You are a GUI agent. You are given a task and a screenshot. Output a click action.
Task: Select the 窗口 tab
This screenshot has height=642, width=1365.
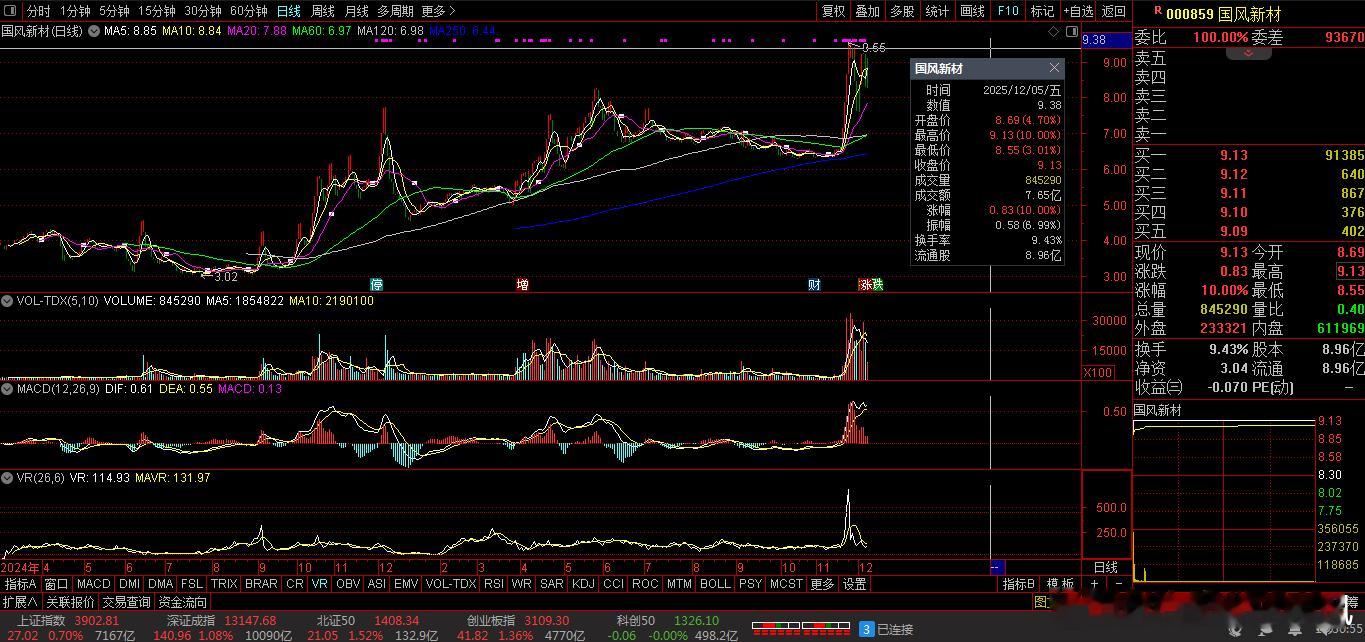click(56, 584)
